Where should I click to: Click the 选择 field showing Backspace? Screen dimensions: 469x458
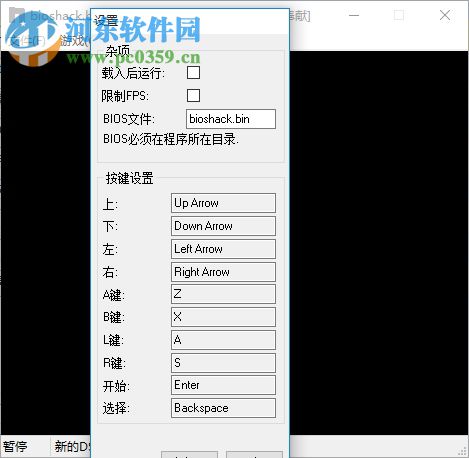(x=223, y=408)
